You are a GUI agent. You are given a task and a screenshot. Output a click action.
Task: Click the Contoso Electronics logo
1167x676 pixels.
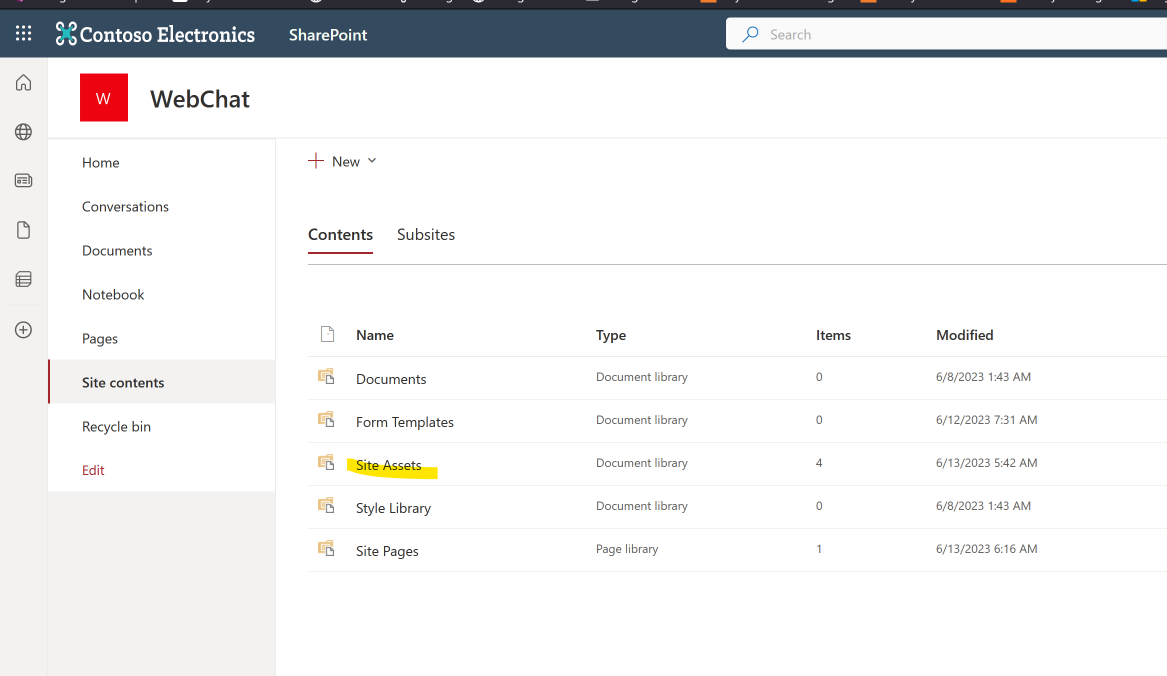155,34
